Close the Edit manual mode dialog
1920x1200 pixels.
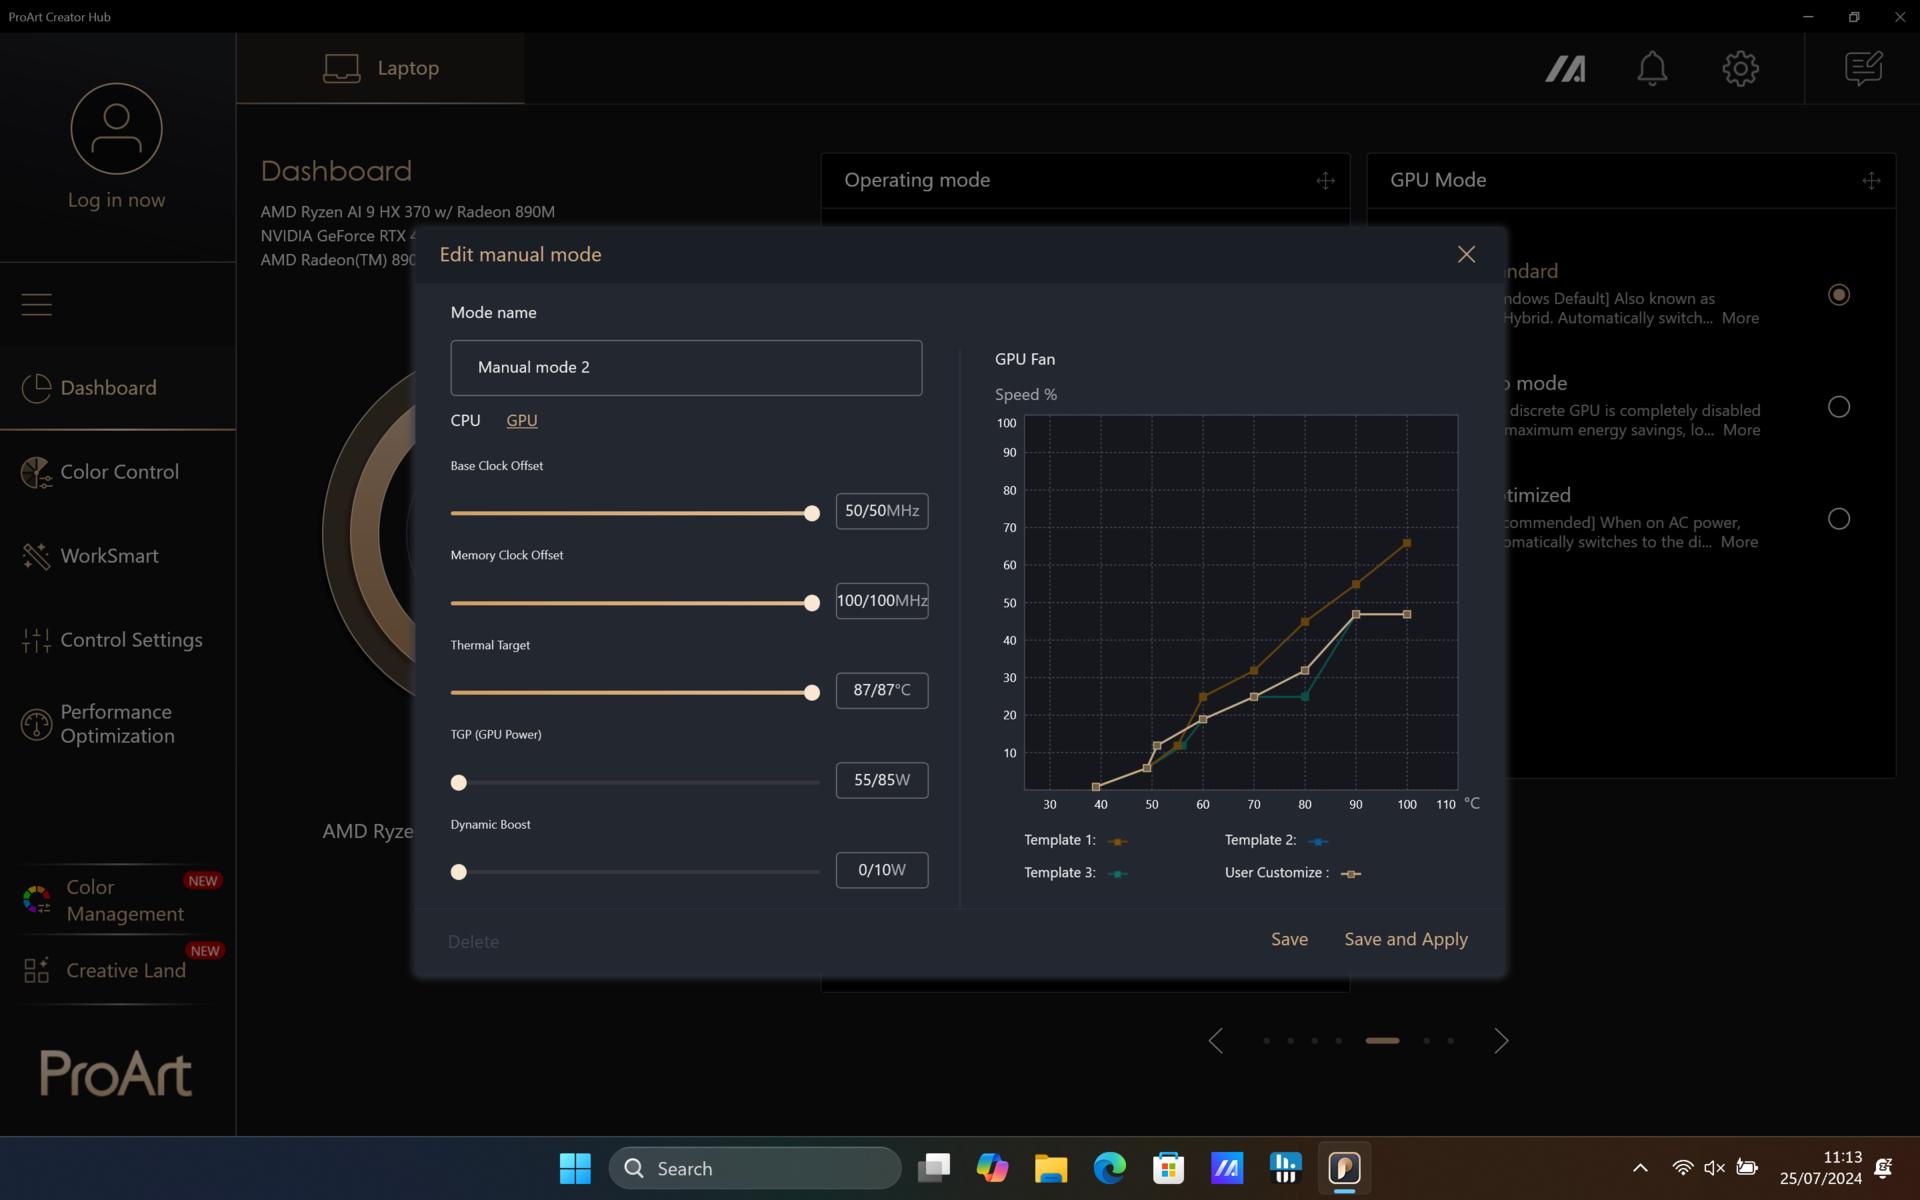click(x=1466, y=255)
